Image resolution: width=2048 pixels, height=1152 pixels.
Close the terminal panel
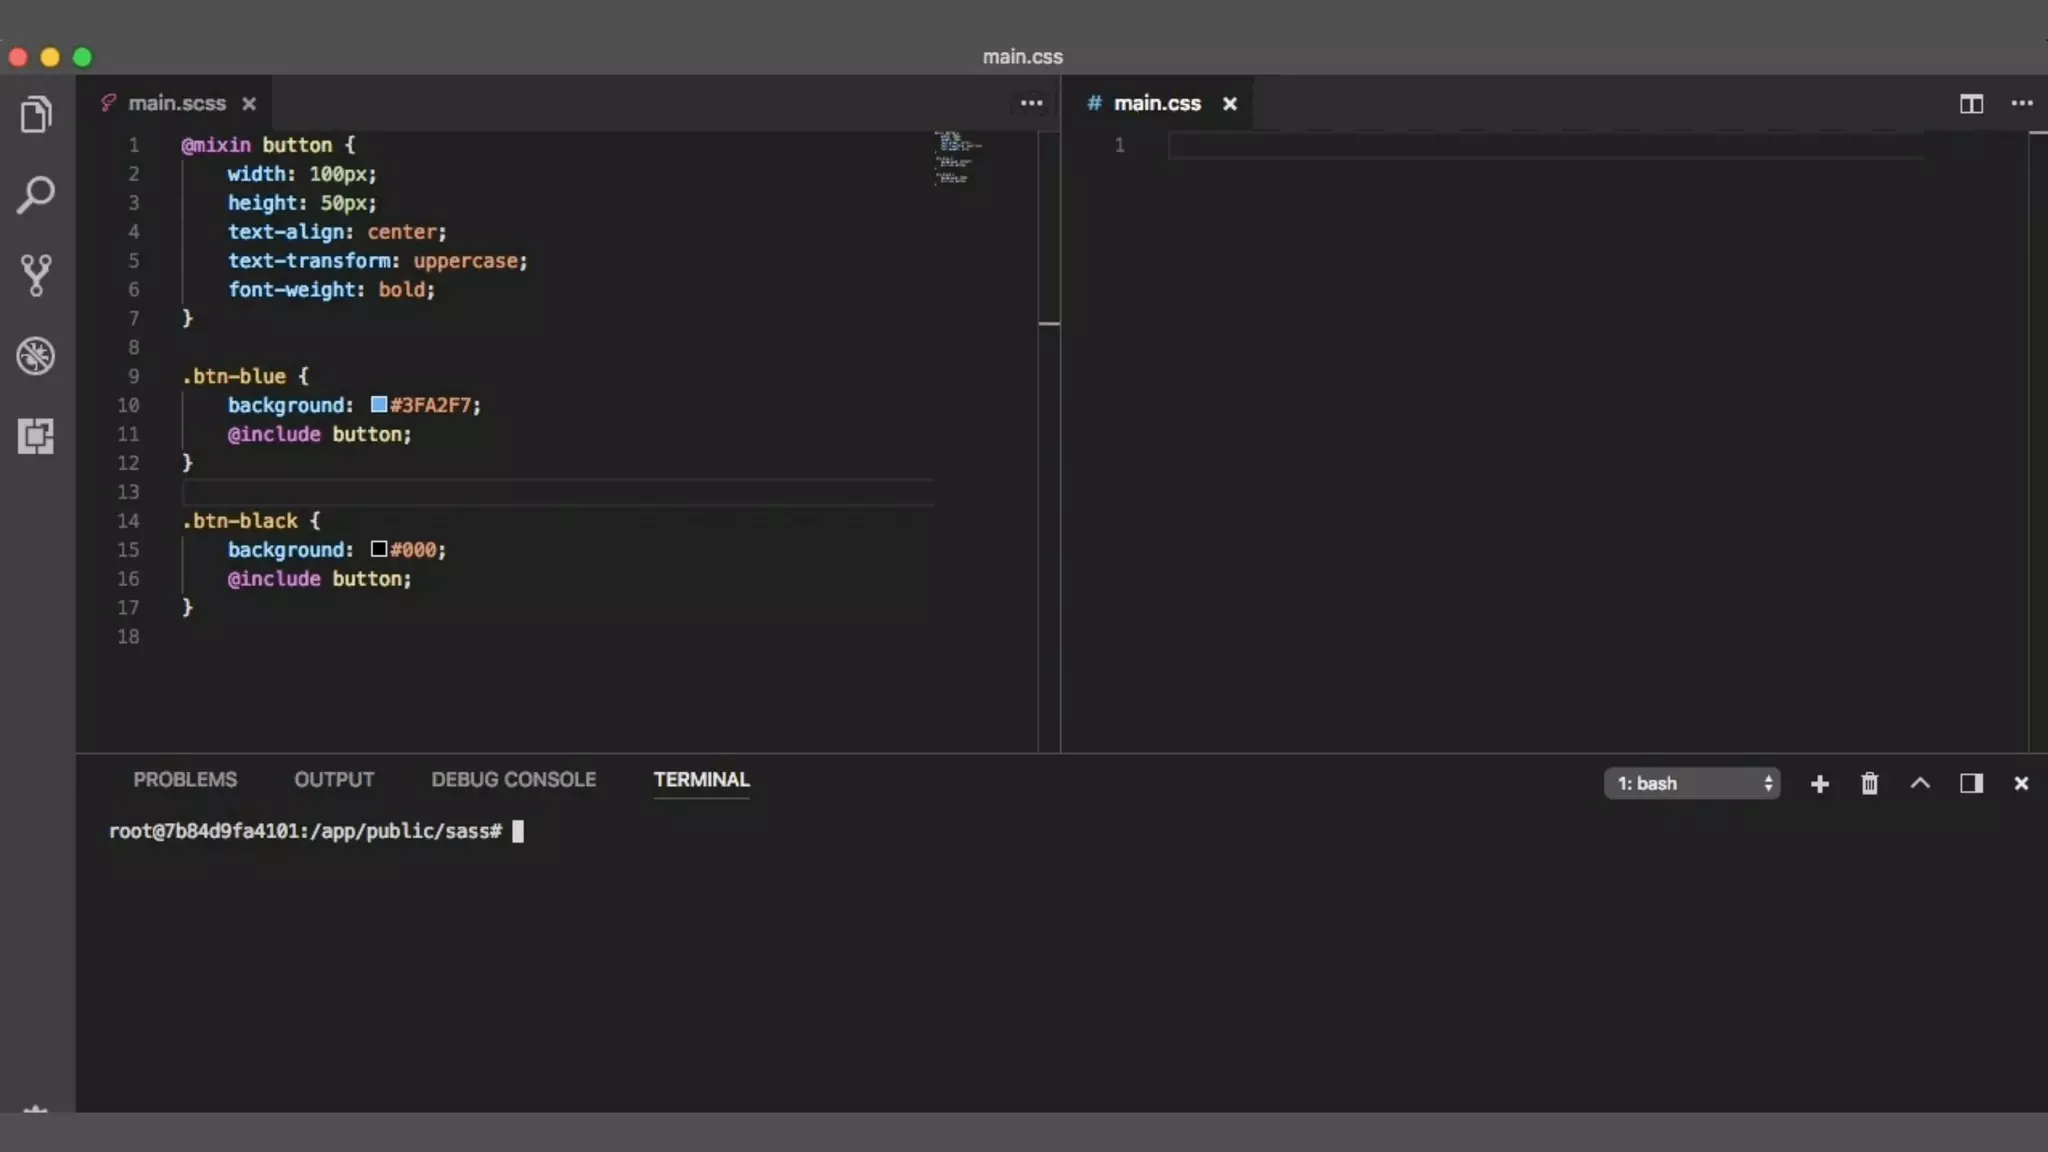point(2021,784)
